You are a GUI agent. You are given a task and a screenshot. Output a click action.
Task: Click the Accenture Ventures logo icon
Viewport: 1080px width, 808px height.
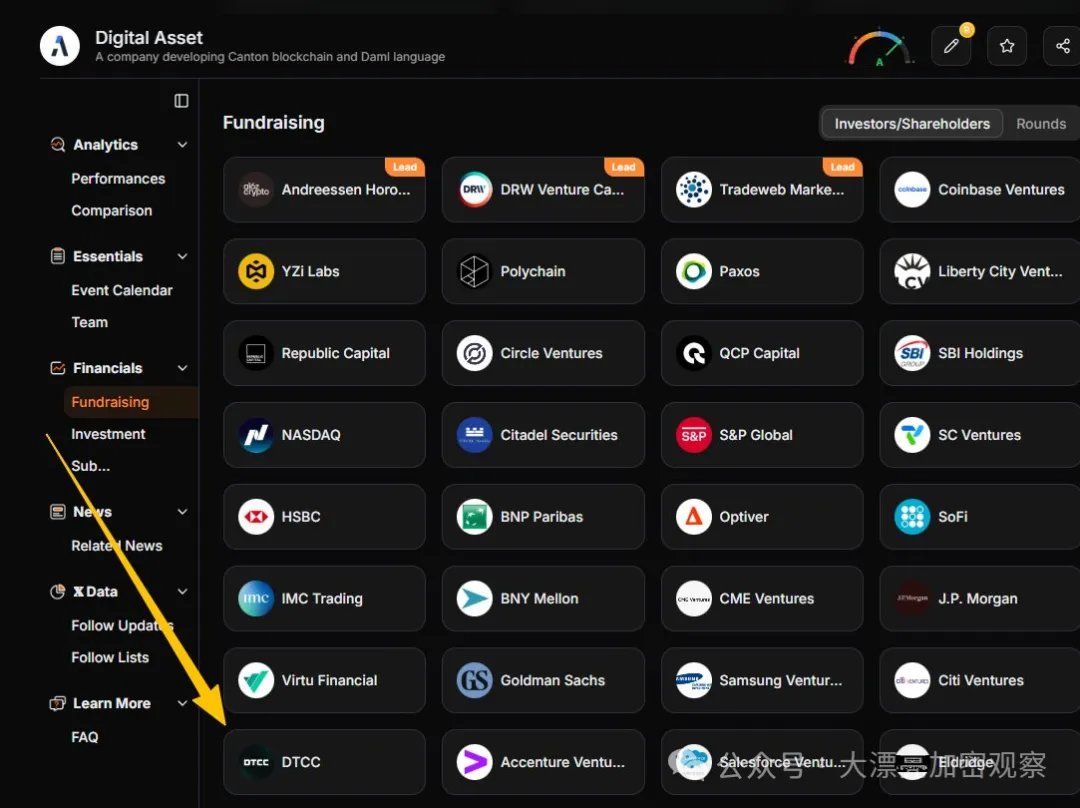pos(475,763)
